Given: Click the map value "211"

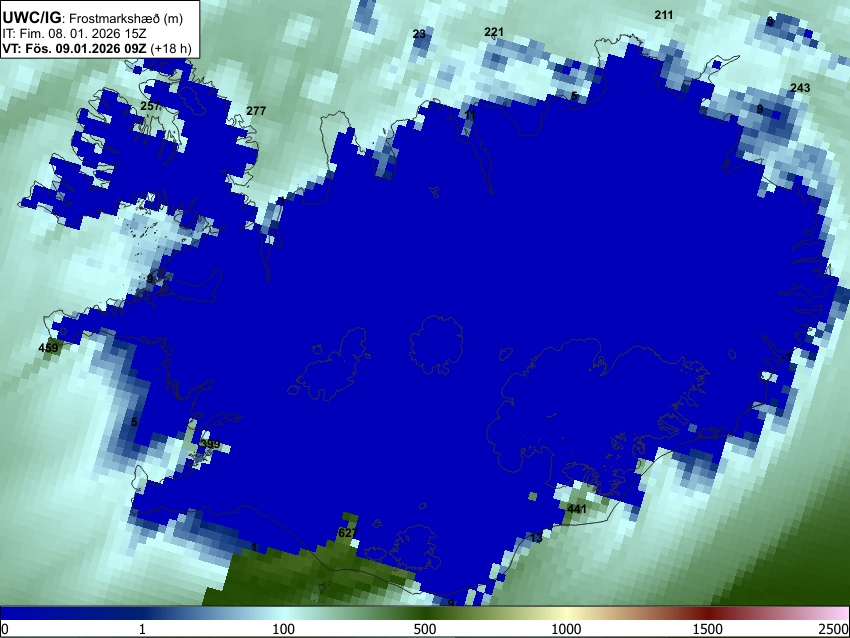Looking at the screenshot, I should click(664, 15).
